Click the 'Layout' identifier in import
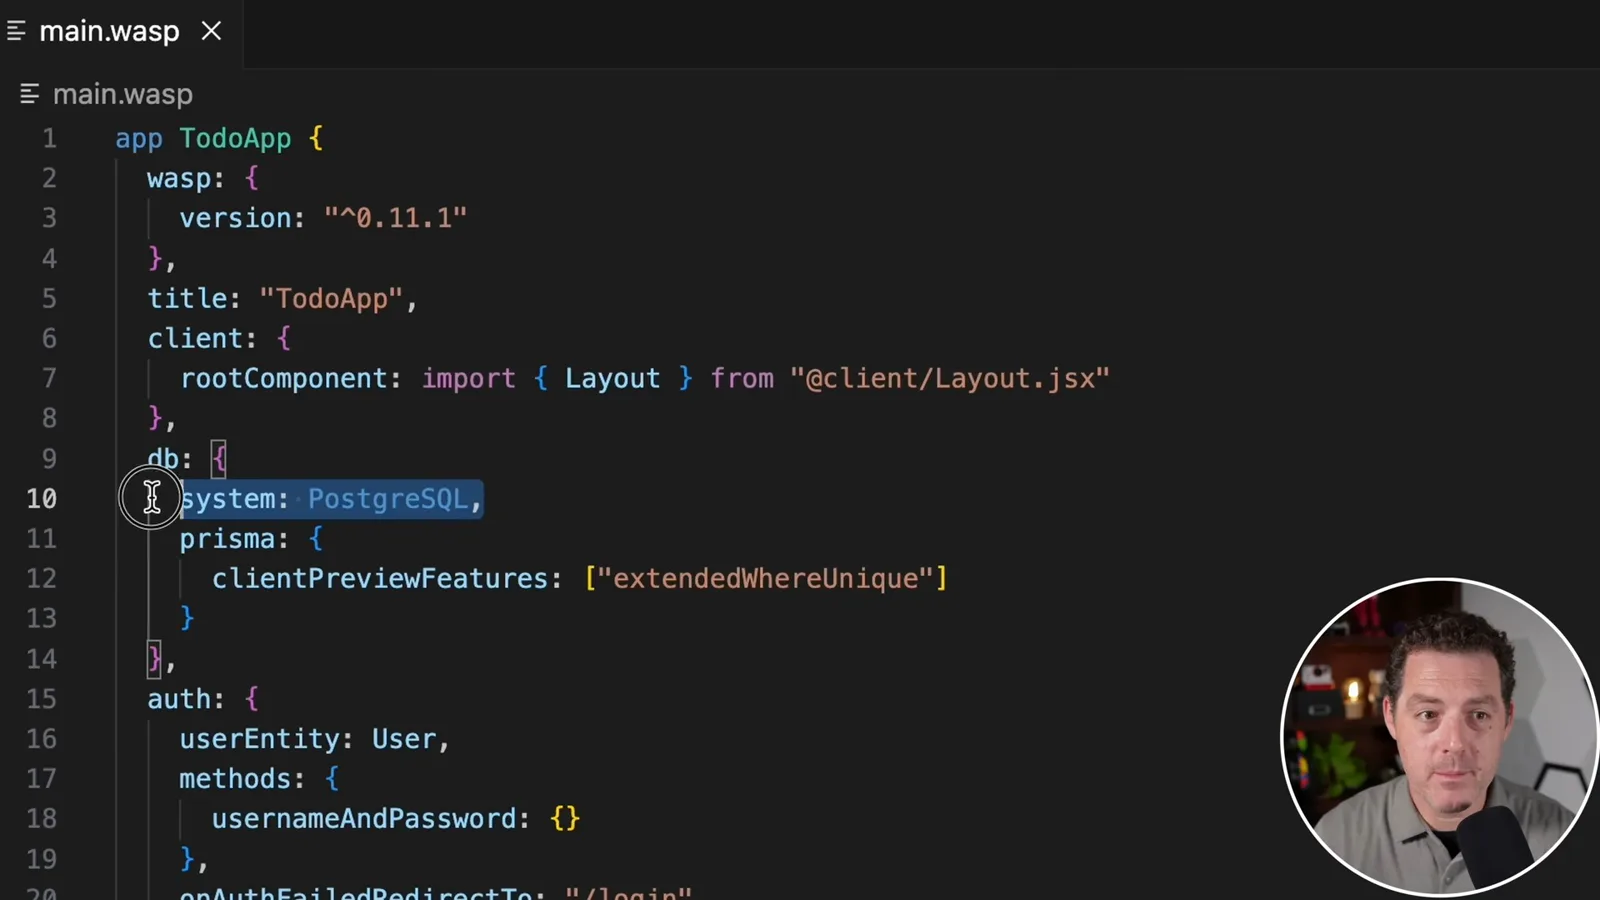Viewport: 1600px width, 900px height. [612, 378]
